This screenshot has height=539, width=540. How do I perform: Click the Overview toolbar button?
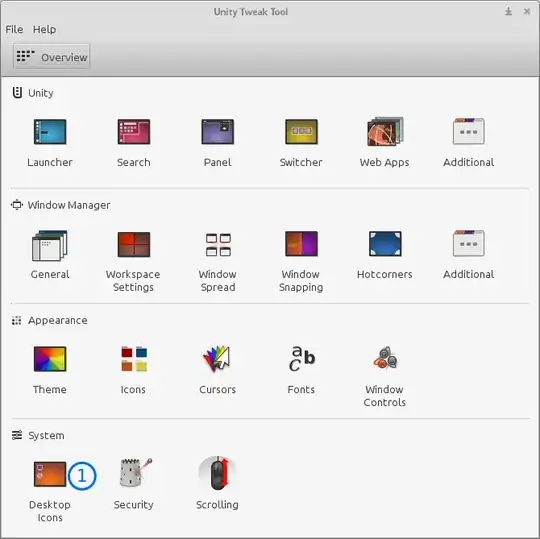(52, 56)
